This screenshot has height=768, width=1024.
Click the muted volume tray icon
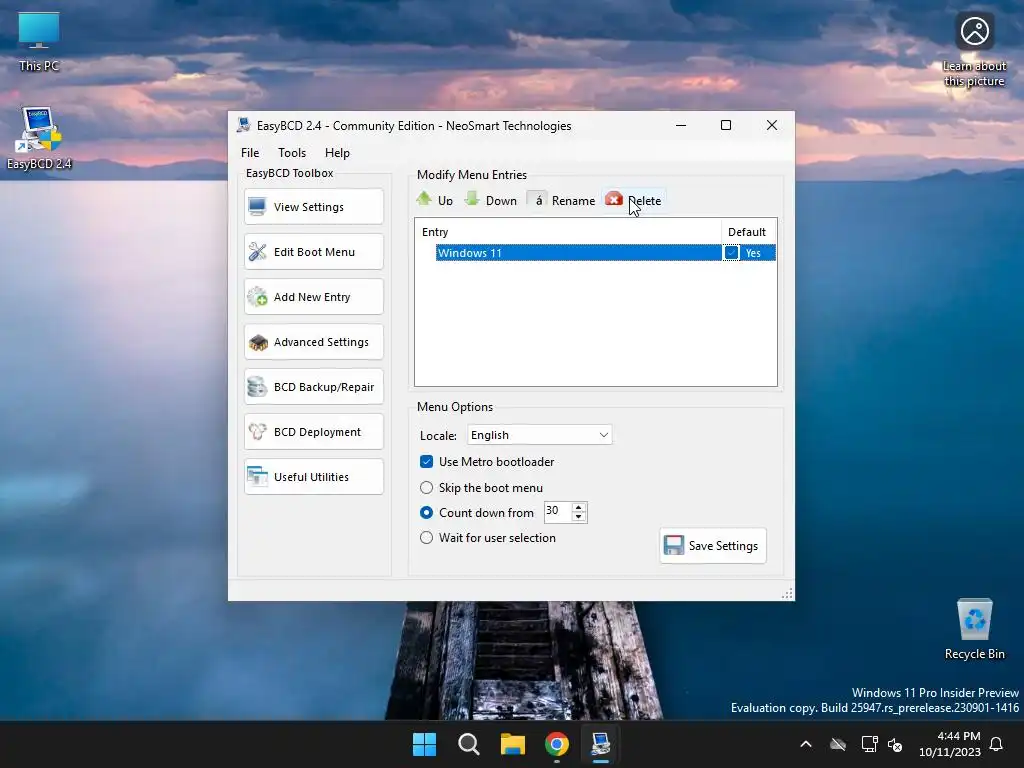click(895, 744)
